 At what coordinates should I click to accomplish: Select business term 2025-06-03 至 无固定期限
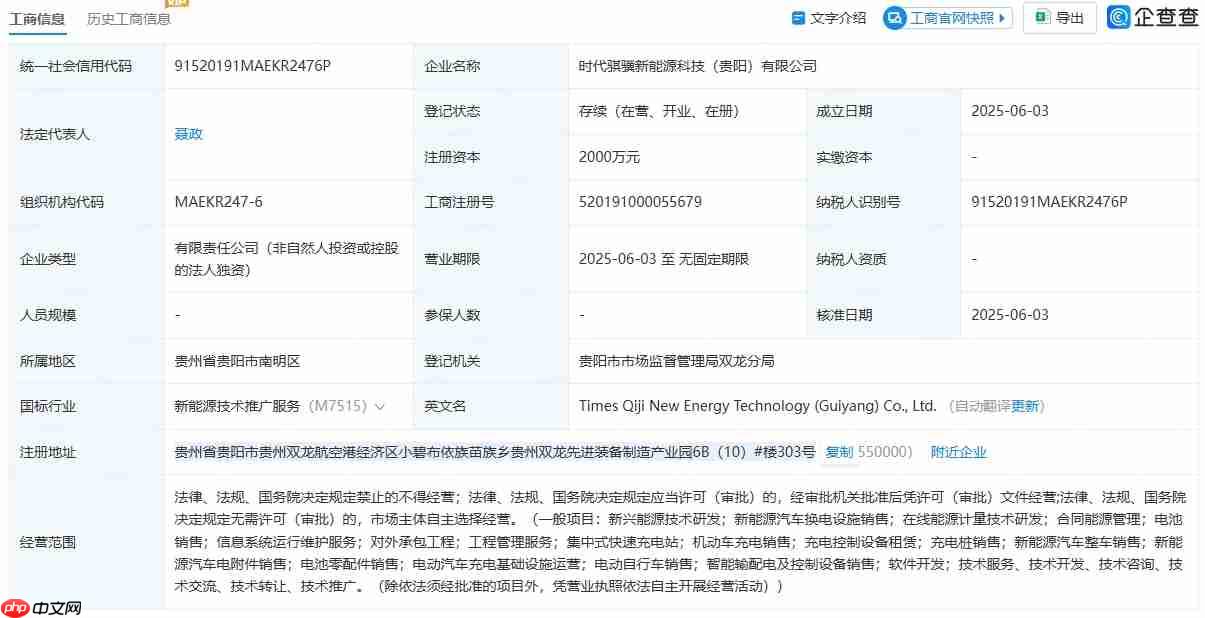click(x=664, y=259)
